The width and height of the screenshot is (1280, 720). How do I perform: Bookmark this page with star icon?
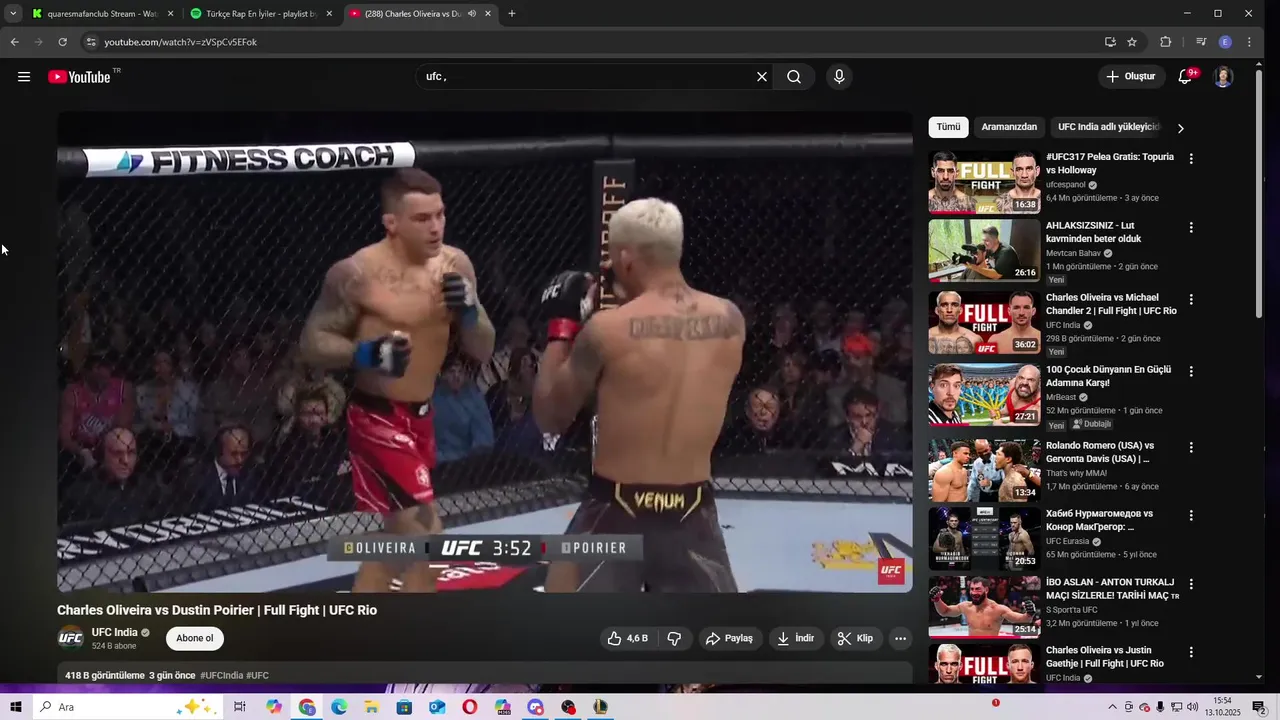1132,42
